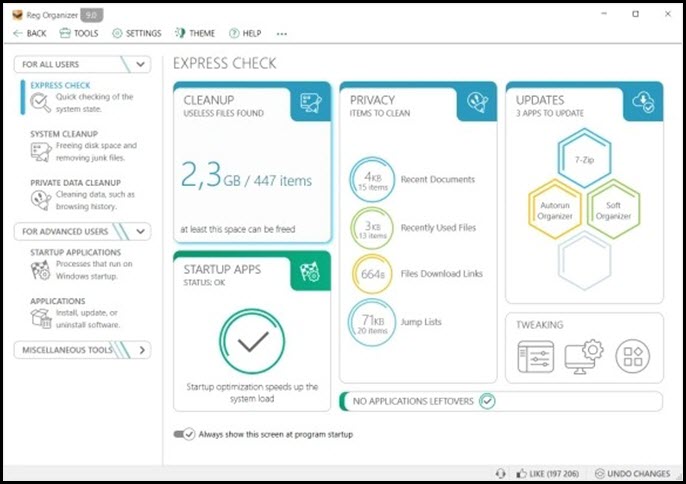
Task: Click the 7-Zip update hexagon
Action: click(584, 158)
